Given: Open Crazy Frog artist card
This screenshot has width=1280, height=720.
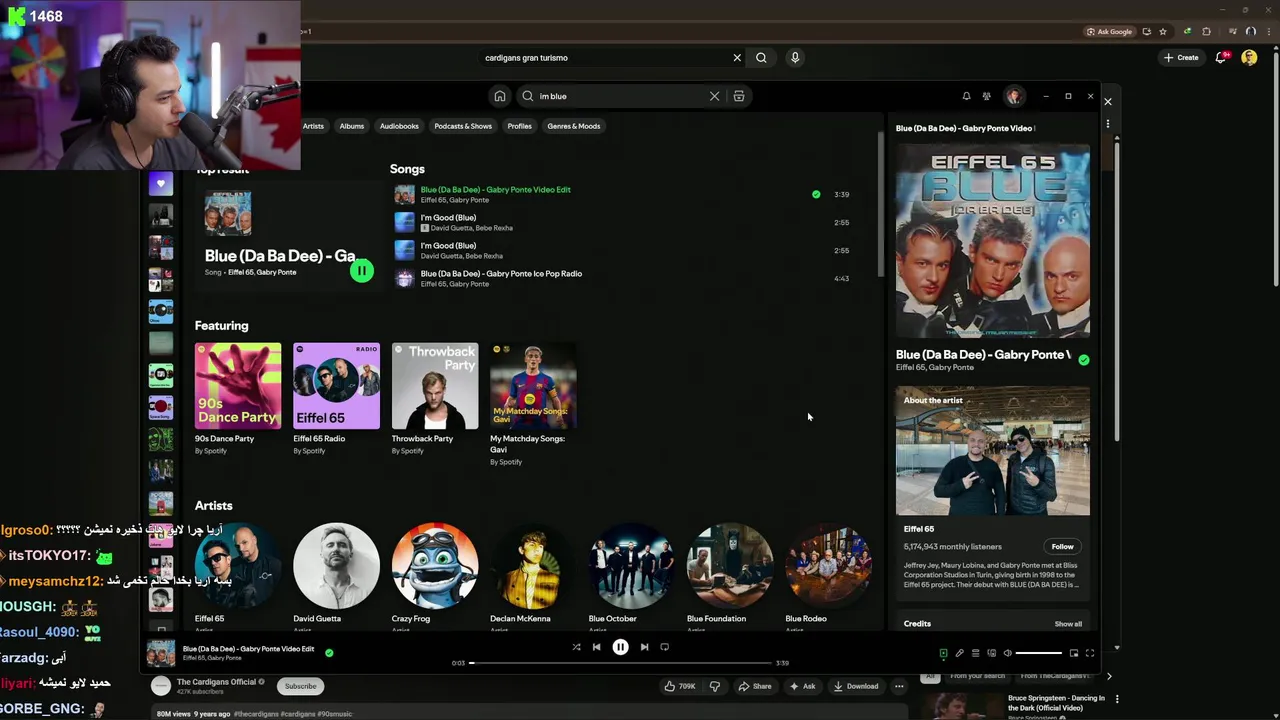Looking at the screenshot, I should click(435, 566).
